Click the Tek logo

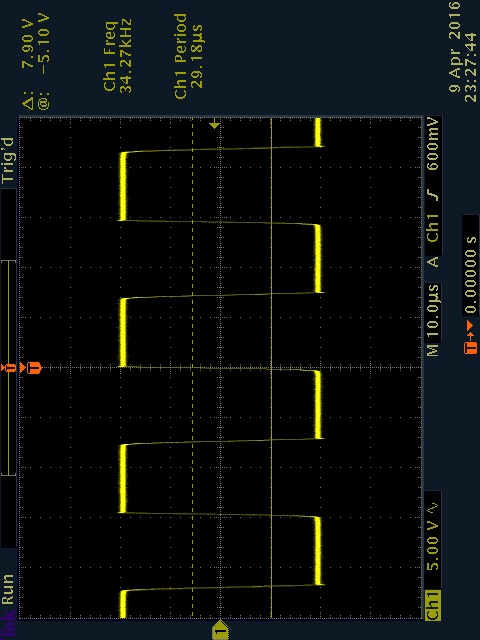(8, 622)
